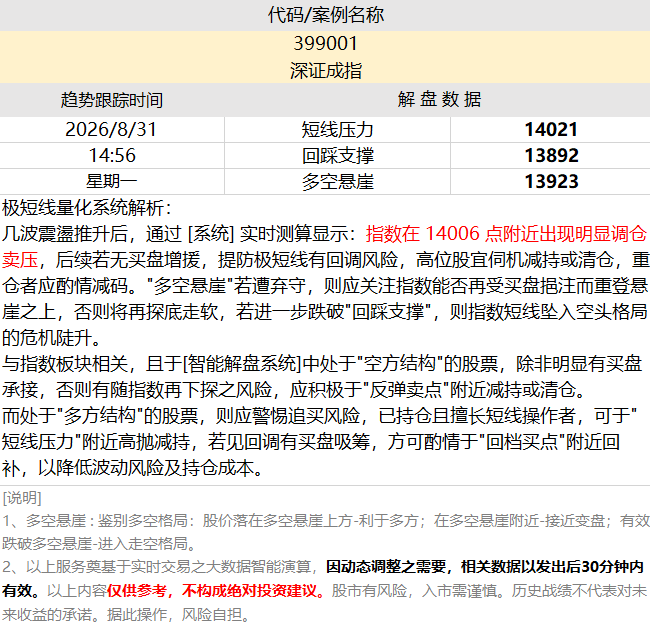The width and height of the screenshot is (650, 624).
Task: Click note line '1、多空悬崖：鉴别多空格局'
Action: (x=325, y=521)
